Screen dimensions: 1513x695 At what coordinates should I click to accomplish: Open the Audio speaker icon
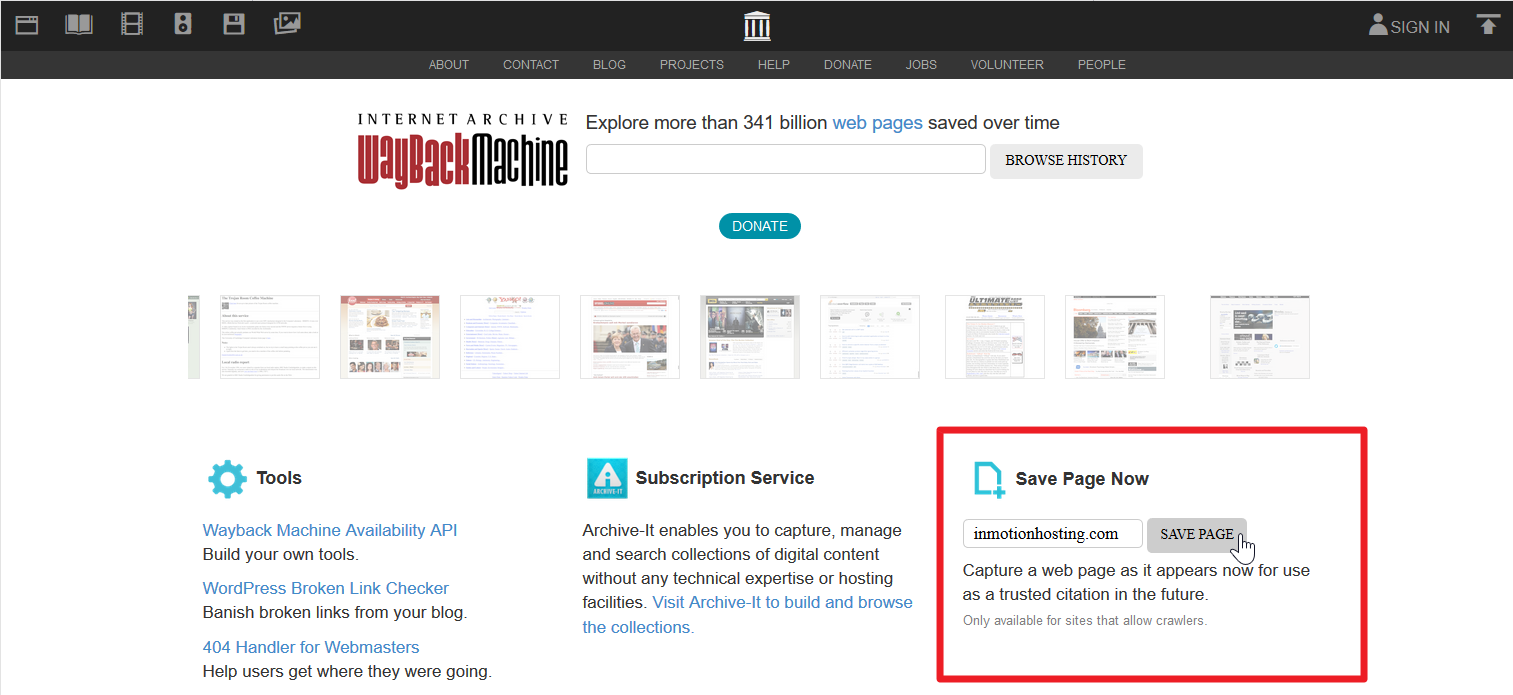[x=183, y=24]
